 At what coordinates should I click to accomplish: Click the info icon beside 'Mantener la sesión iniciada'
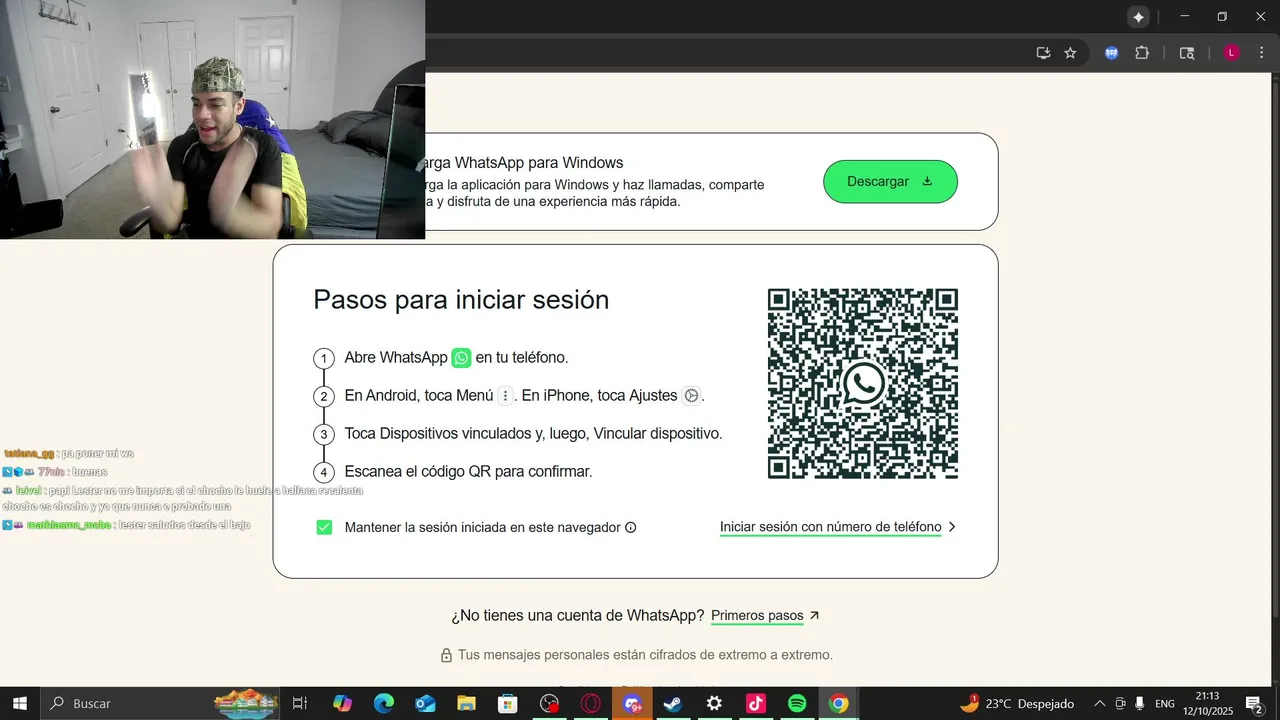630,527
